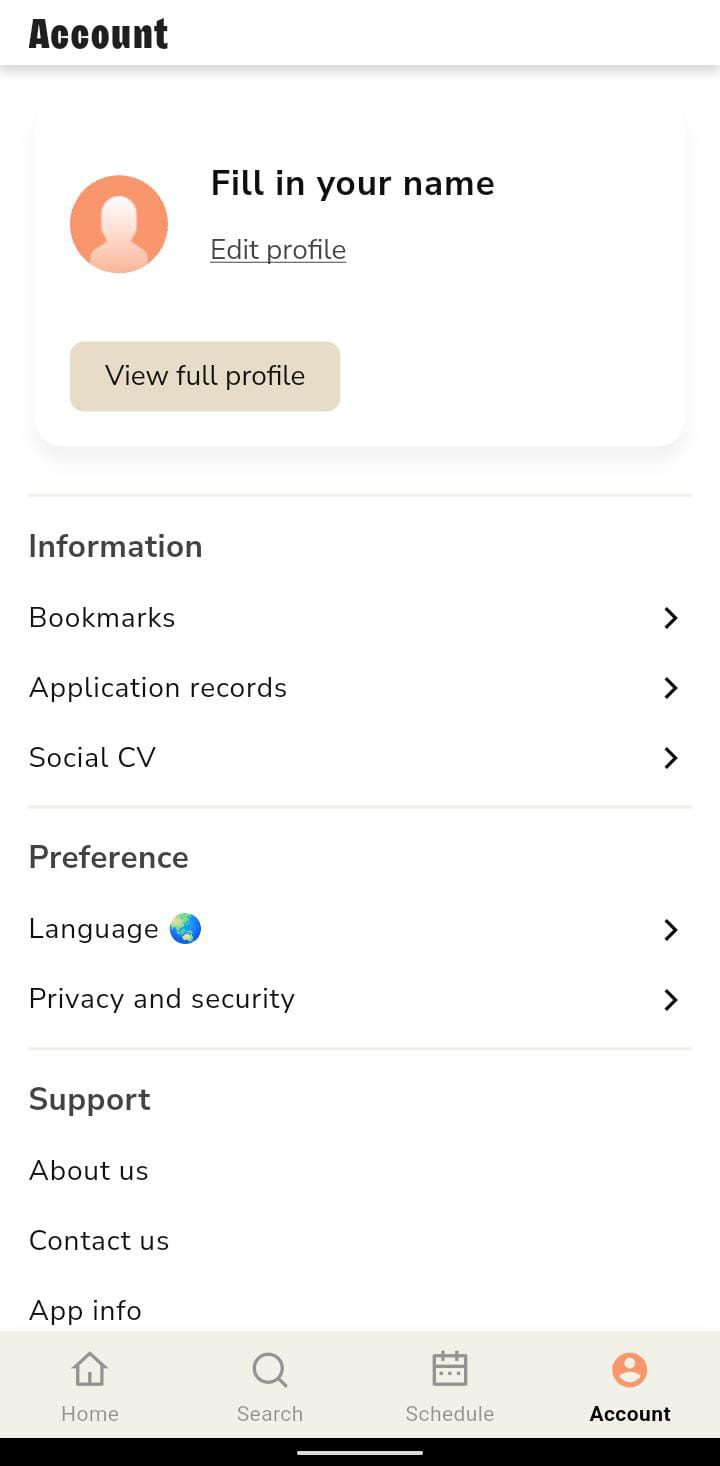Tap the Account person icon
Viewport: 720px width, 1466px height.
(630, 1369)
